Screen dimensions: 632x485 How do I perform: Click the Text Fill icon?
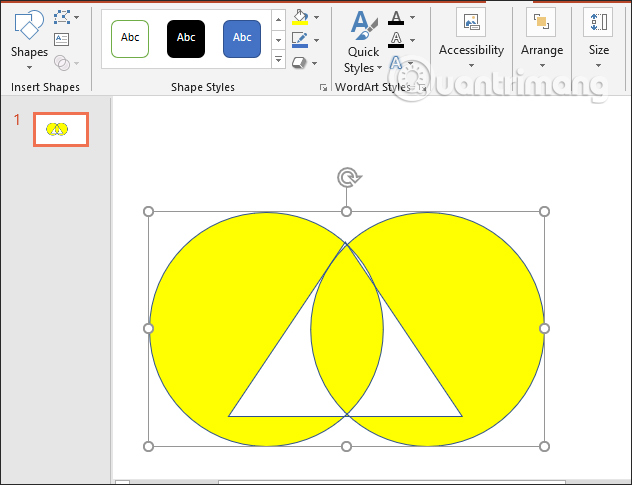(396, 18)
